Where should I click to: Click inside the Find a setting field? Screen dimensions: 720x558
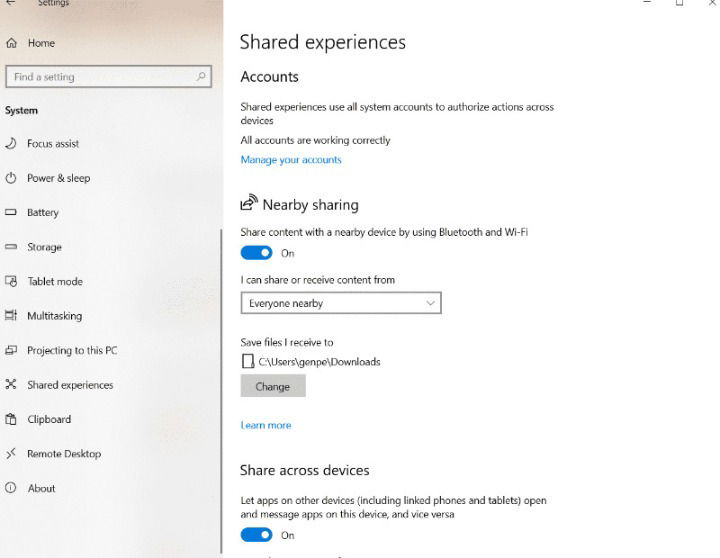(x=108, y=77)
